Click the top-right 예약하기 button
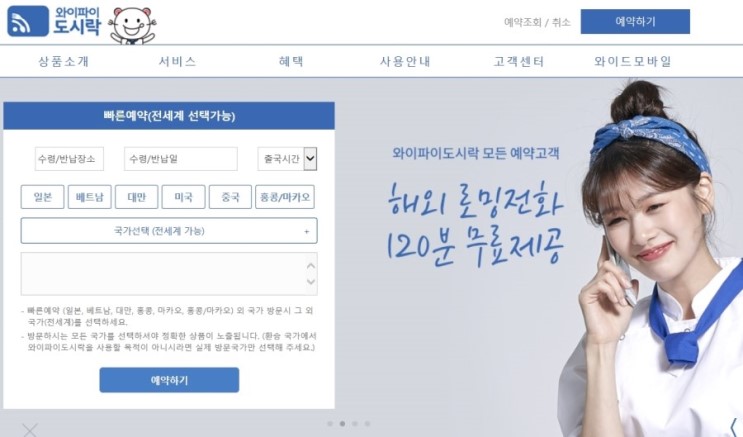This screenshot has height=437, width=743. click(x=635, y=21)
